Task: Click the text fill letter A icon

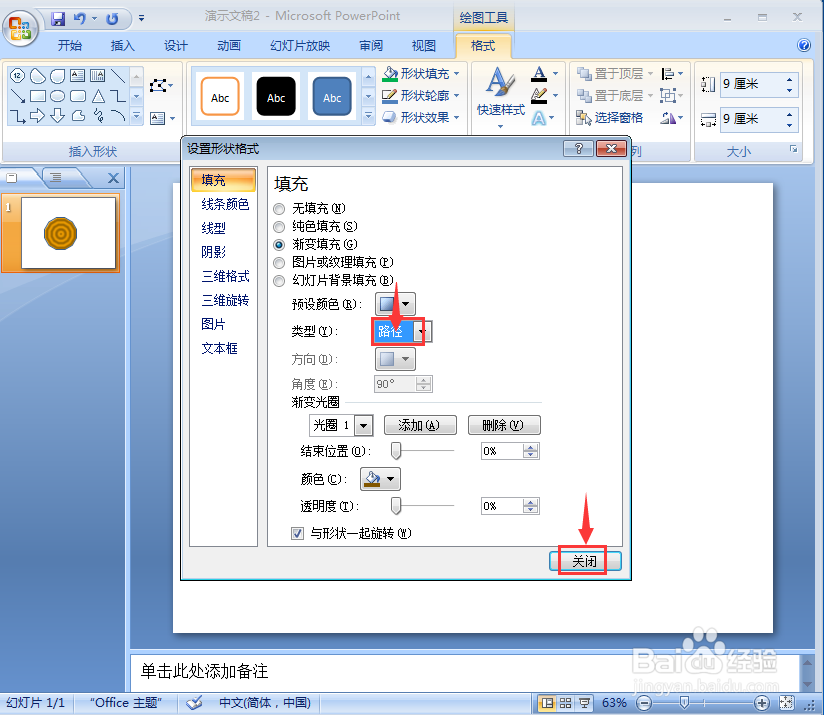Action: click(539, 74)
